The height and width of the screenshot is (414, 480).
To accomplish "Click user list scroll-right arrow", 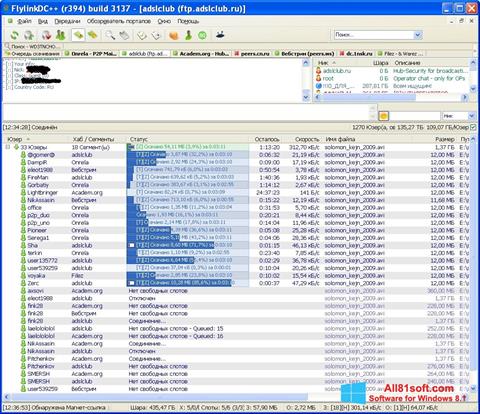I will point(465,97).
